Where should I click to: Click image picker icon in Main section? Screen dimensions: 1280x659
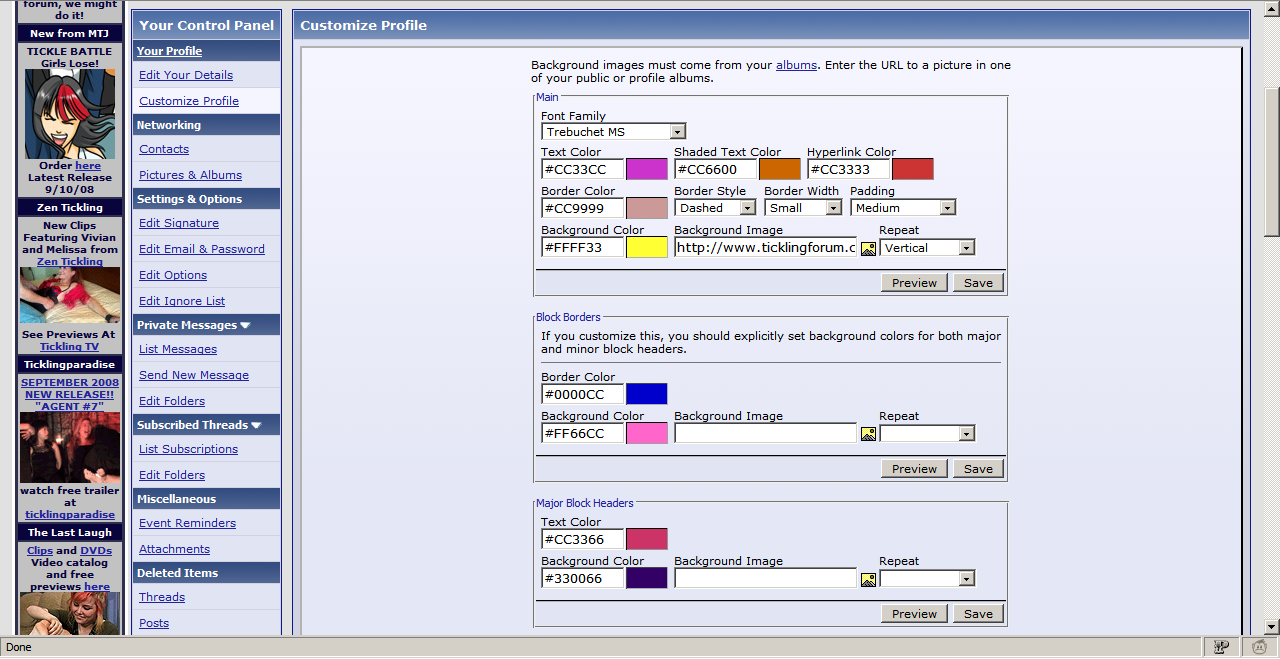(868, 248)
